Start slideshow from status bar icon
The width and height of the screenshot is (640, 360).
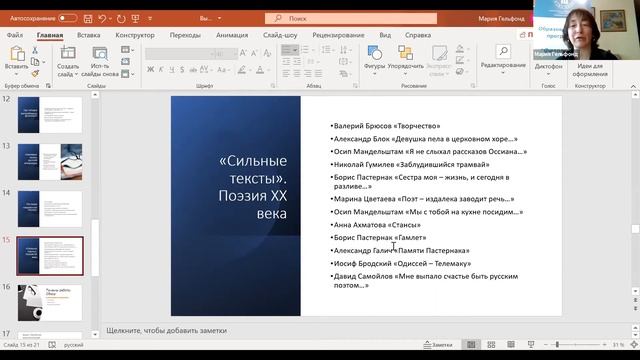(531, 345)
